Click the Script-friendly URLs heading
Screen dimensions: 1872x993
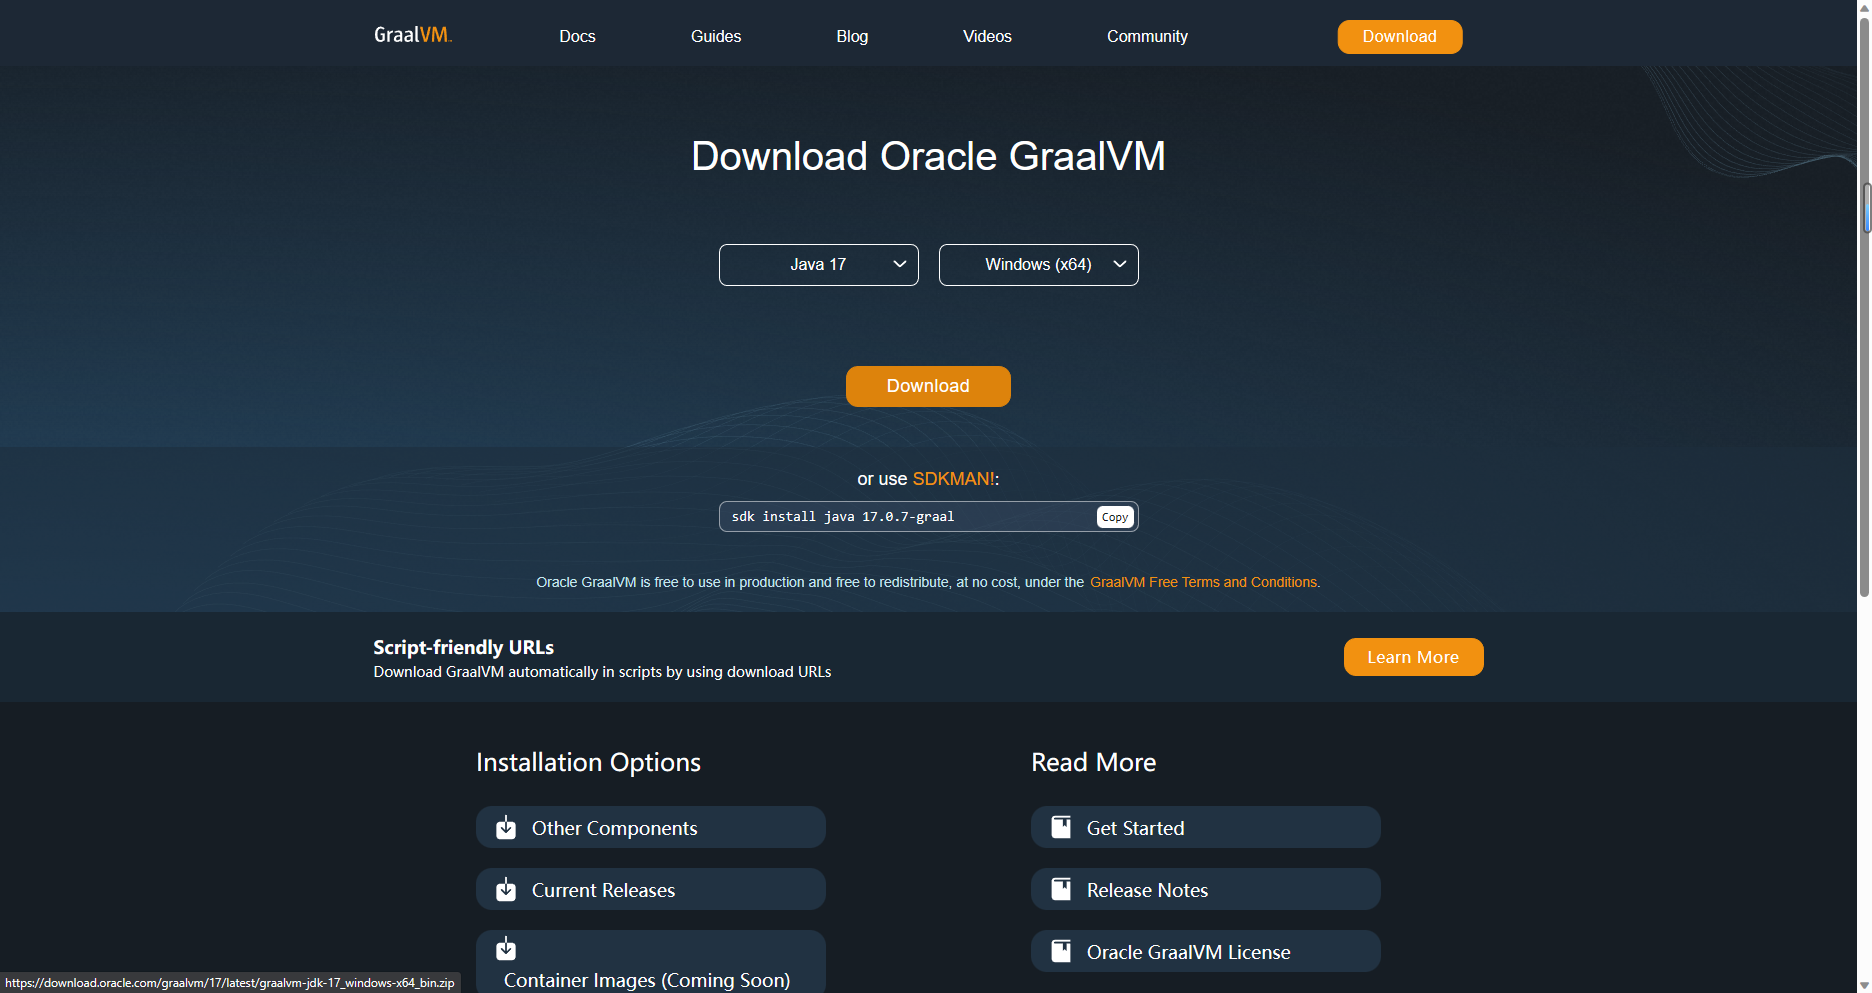[x=463, y=647]
